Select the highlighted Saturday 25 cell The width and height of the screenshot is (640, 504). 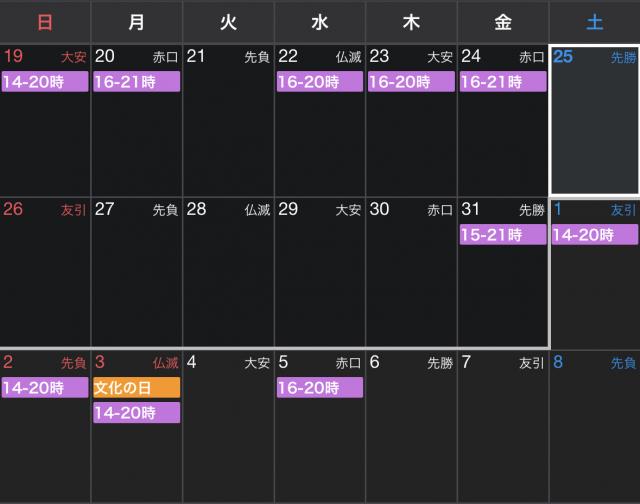click(x=595, y=130)
